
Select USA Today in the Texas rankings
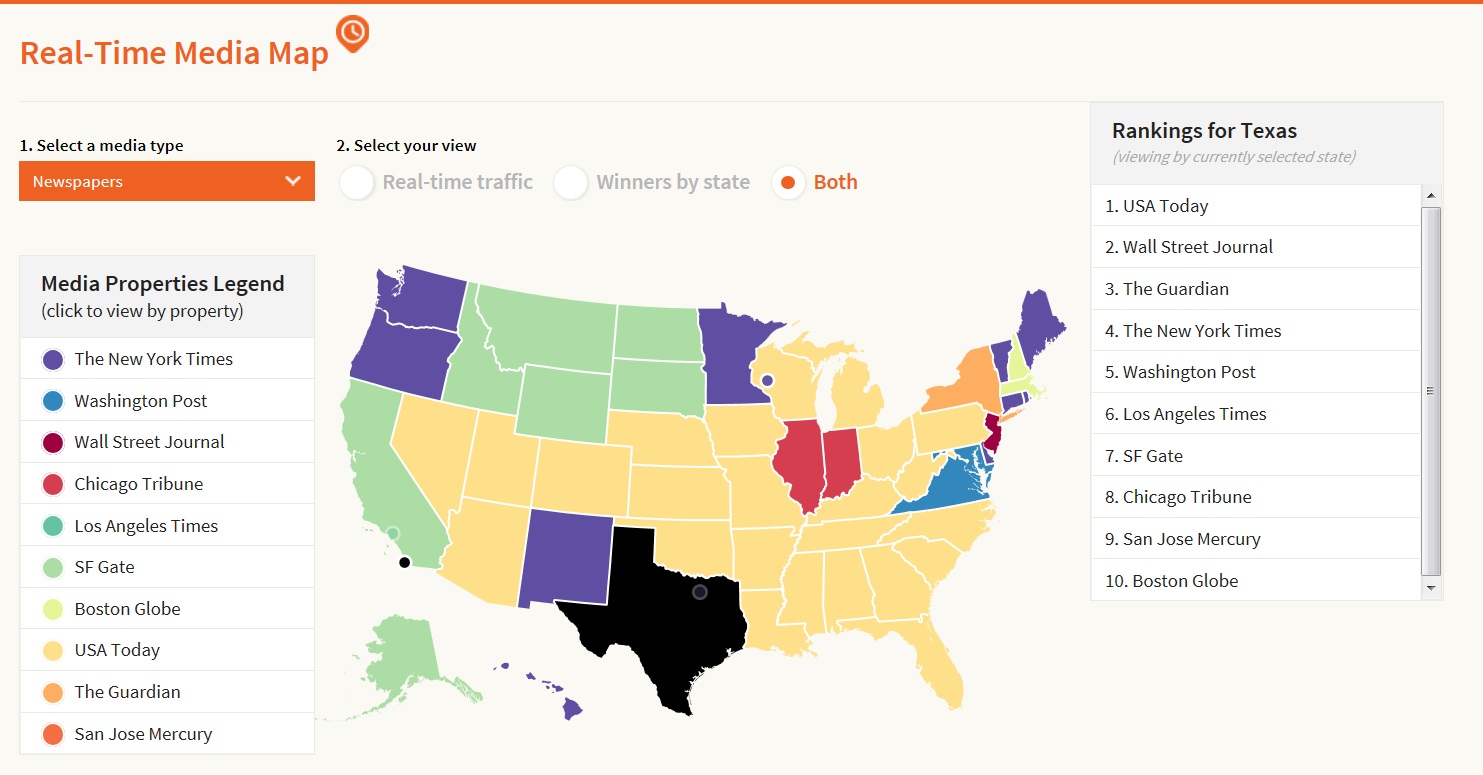tap(1165, 206)
